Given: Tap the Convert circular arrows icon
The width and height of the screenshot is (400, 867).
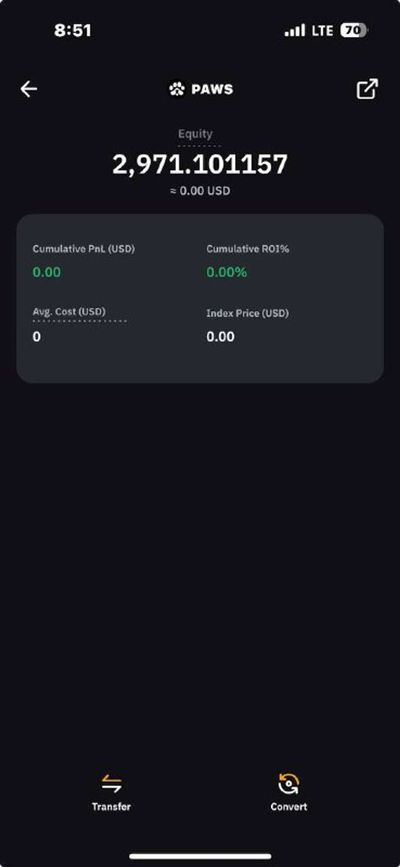Looking at the screenshot, I should coord(288,783).
